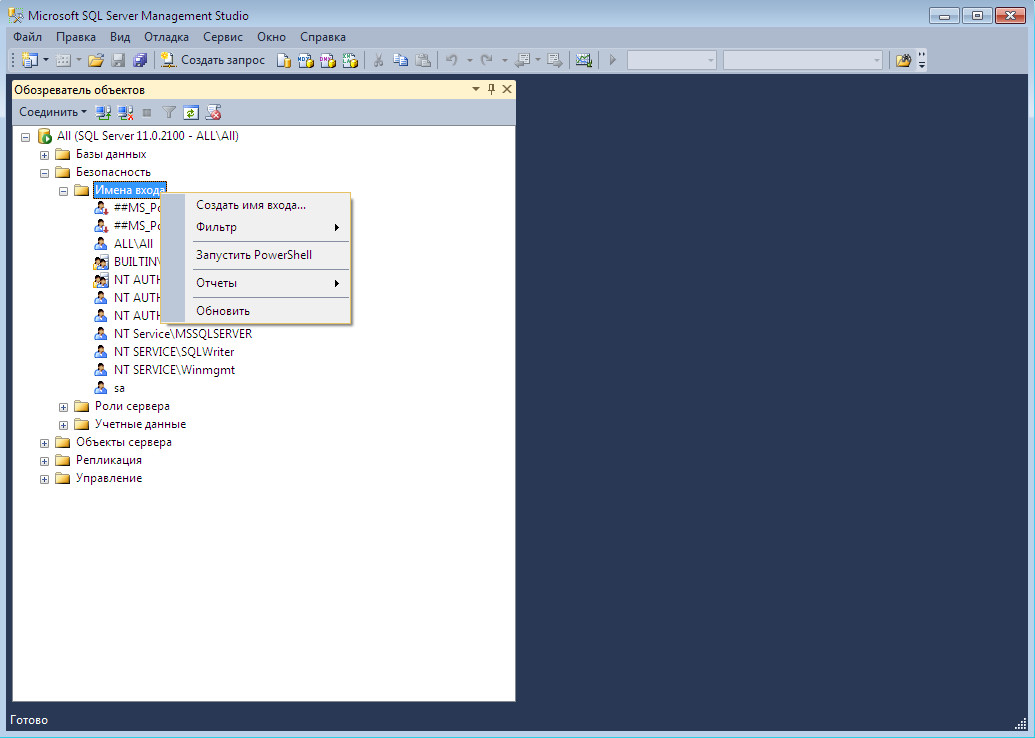Expand the Объекты сервера folder
This screenshot has height=738, width=1035.
[44, 443]
